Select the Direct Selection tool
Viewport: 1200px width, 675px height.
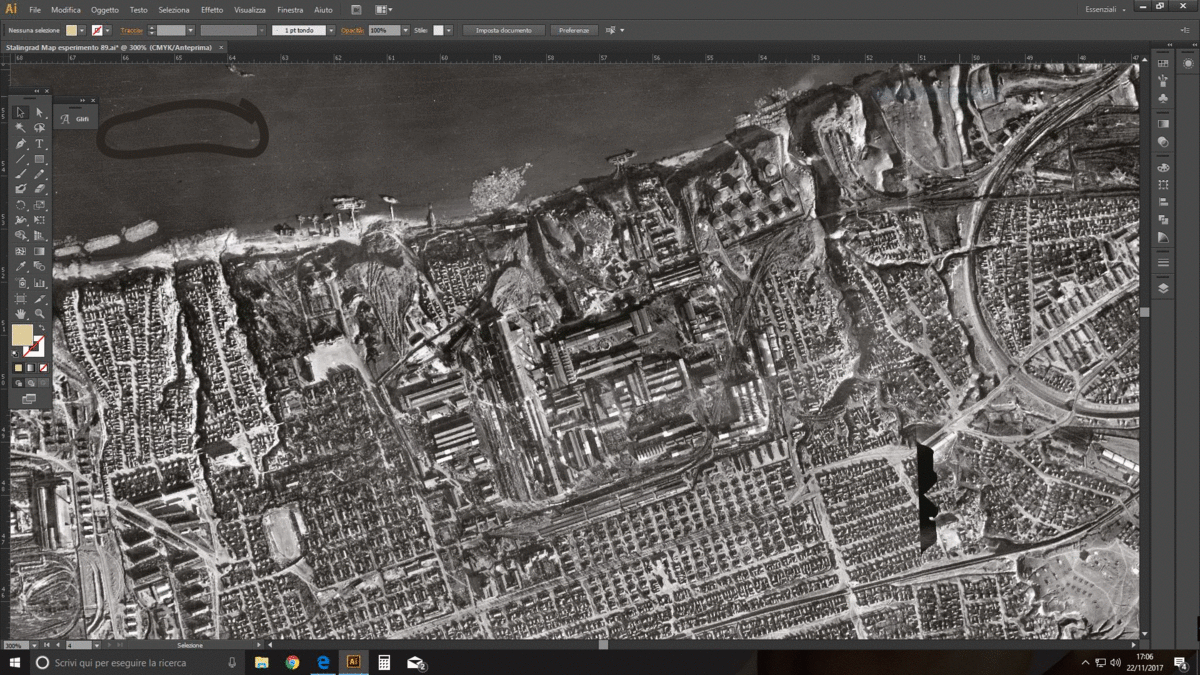[40, 112]
